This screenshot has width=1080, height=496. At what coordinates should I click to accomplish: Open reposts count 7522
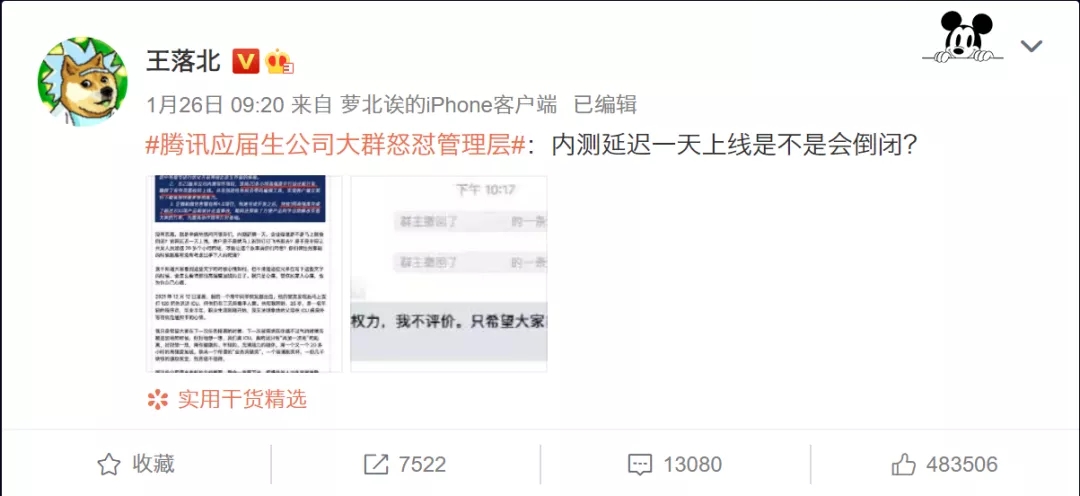pyautogui.click(x=422, y=464)
